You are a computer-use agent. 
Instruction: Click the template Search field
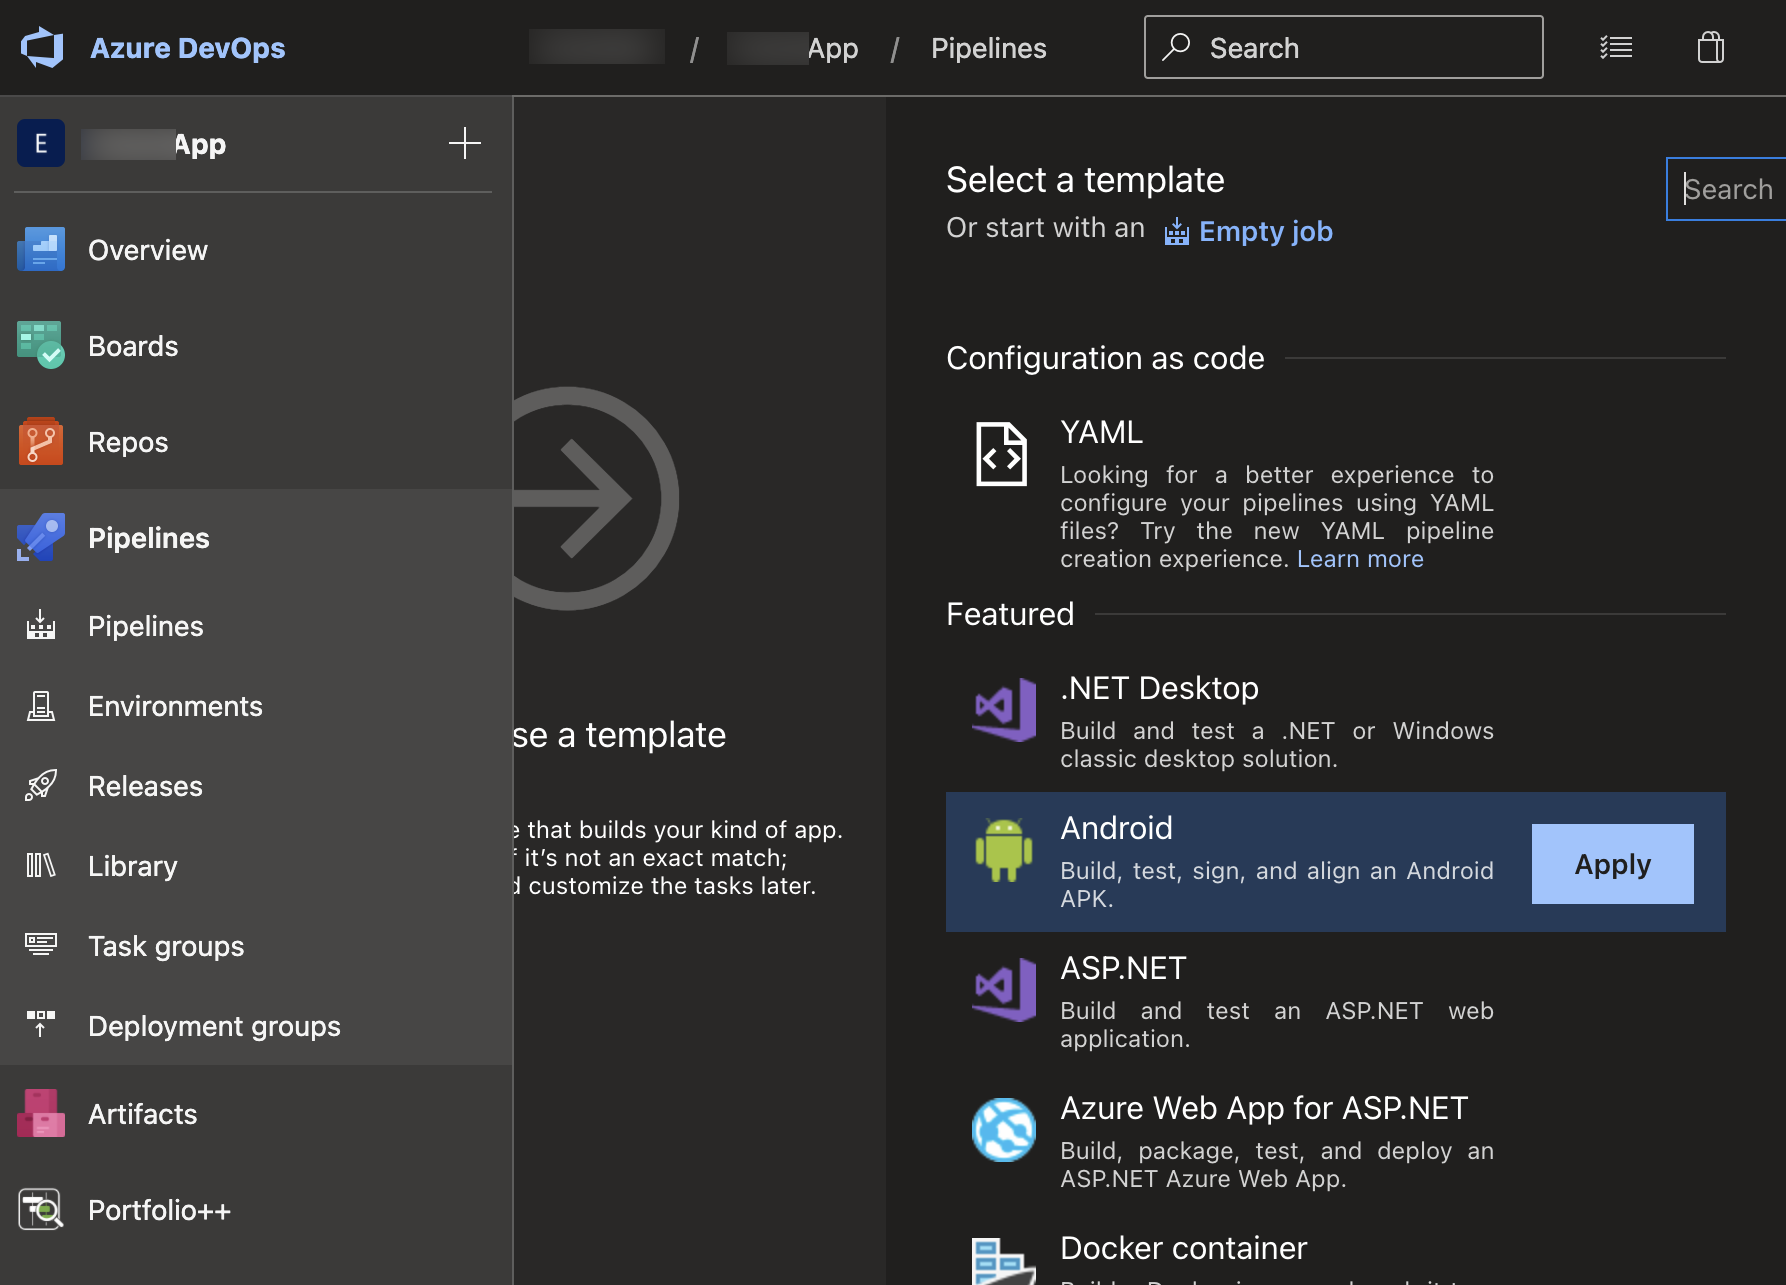click(1726, 189)
